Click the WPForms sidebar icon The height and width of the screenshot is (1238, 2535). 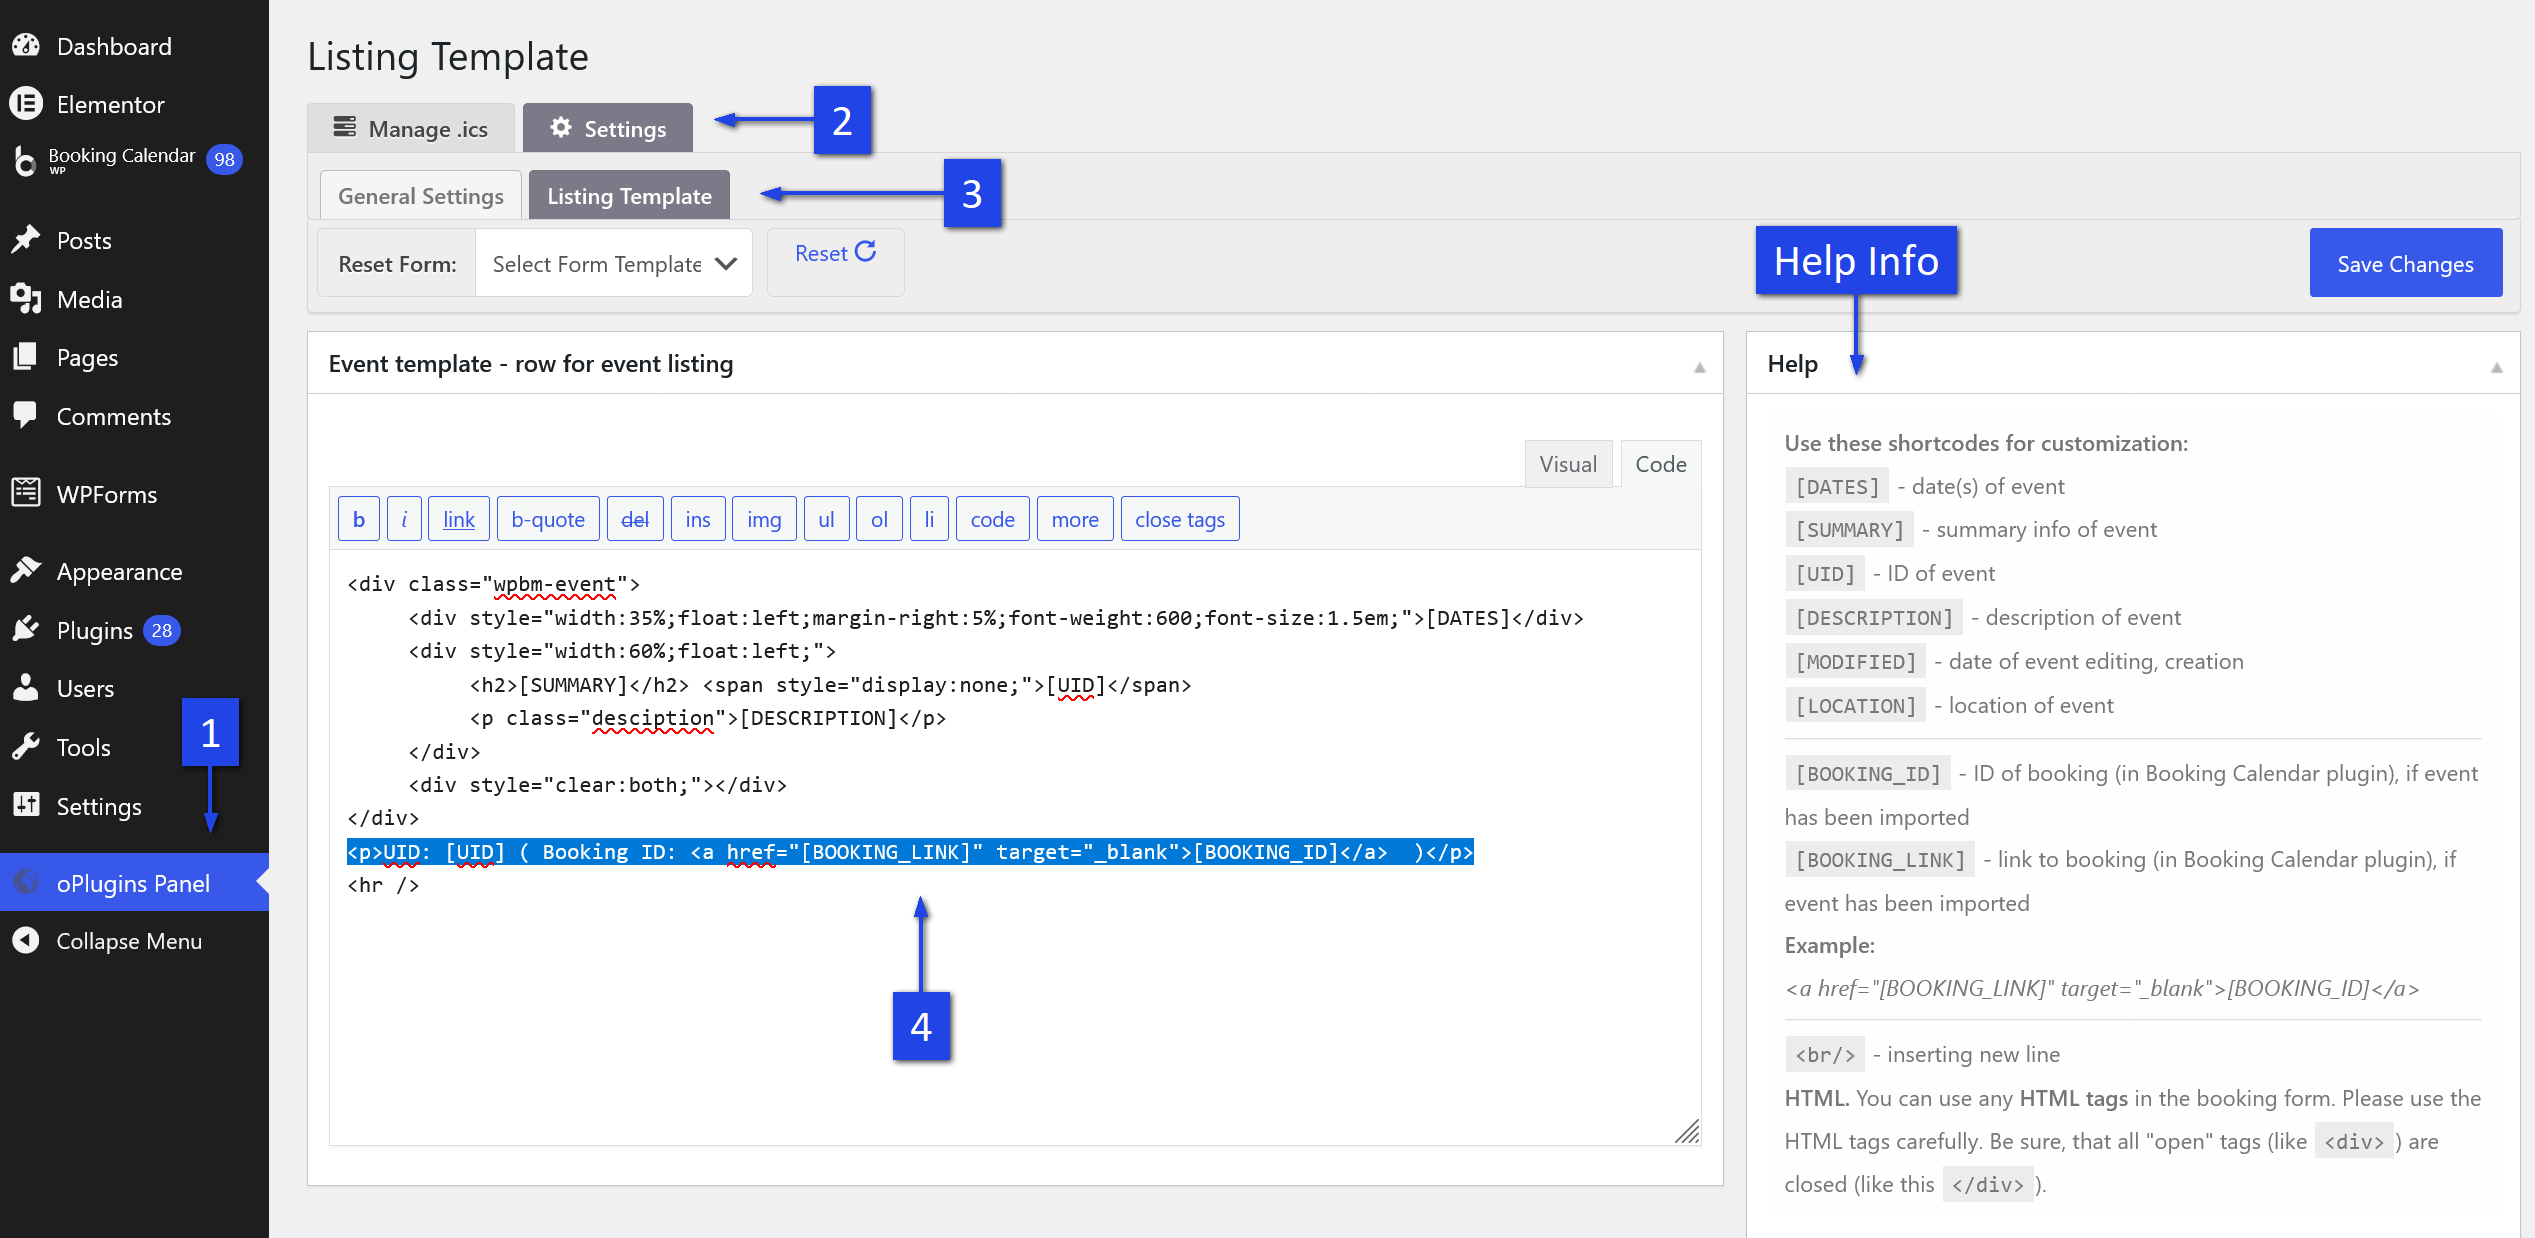(26, 493)
